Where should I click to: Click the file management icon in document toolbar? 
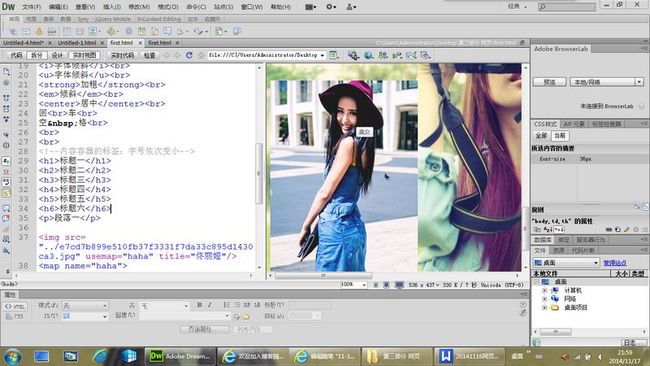383,55
